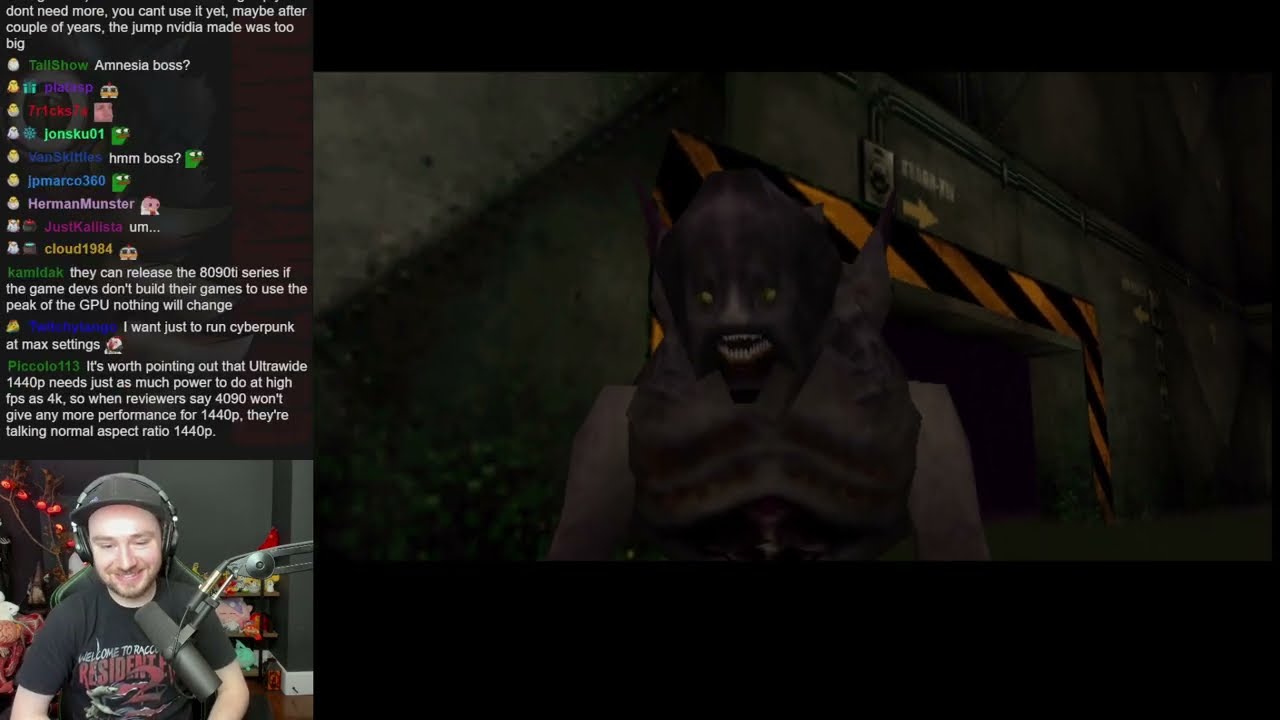This screenshot has height=720, width=1280.
Task: Click the badge icon before HermanMunster
Action: click(x=13, y=204)
